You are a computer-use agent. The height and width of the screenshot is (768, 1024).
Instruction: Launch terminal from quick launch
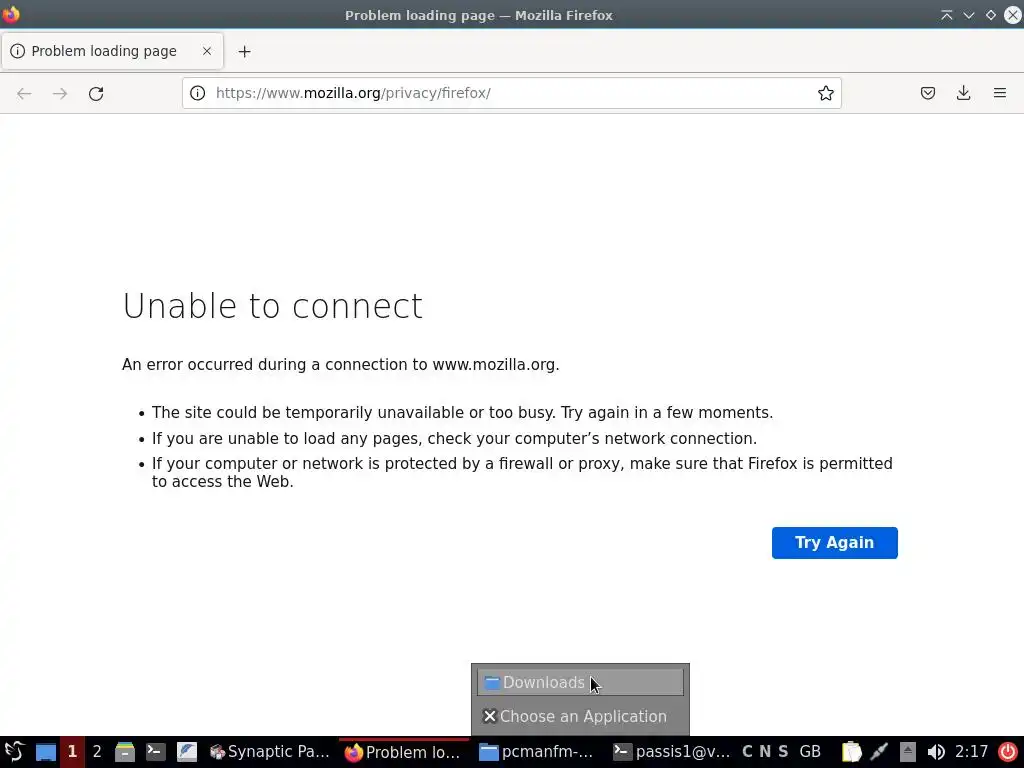click(x=155, y=752)
